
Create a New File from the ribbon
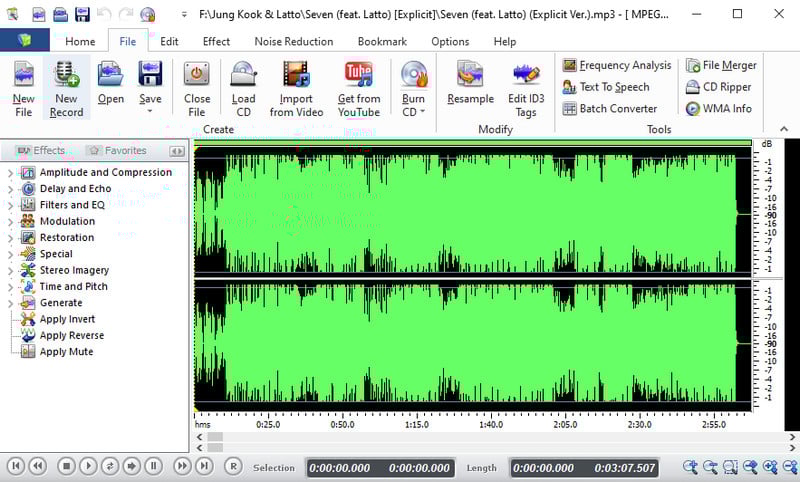coord(23,89)
